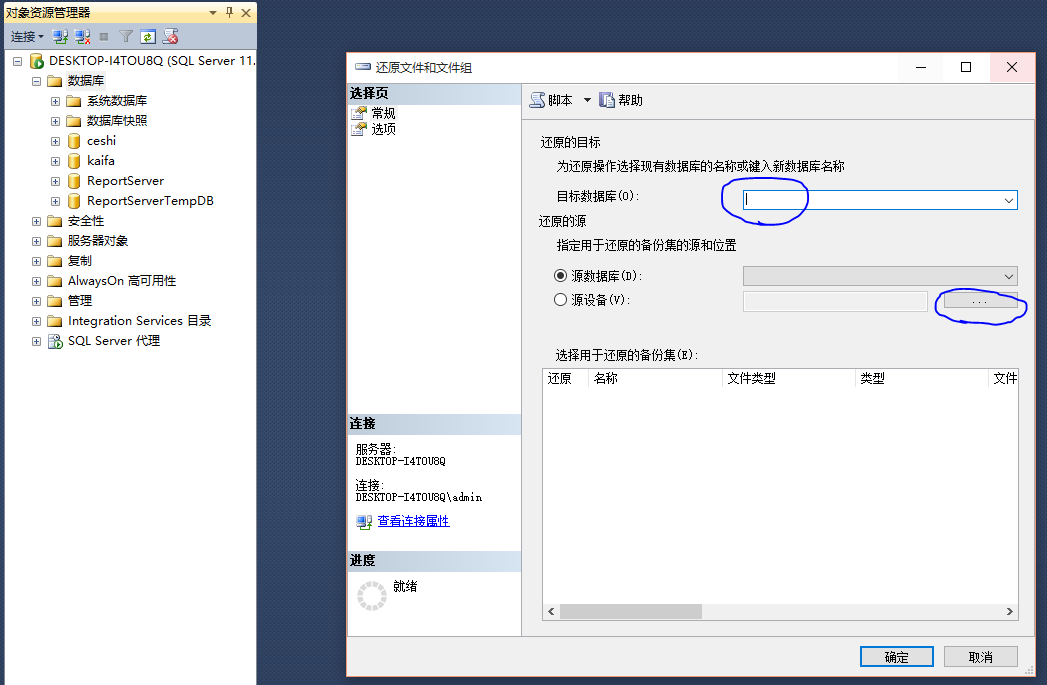Image resolution: width=1047 pixels, height=685 pixels.
Task: Click the scroll left arrow of backup set list
Action: point(552,612)
